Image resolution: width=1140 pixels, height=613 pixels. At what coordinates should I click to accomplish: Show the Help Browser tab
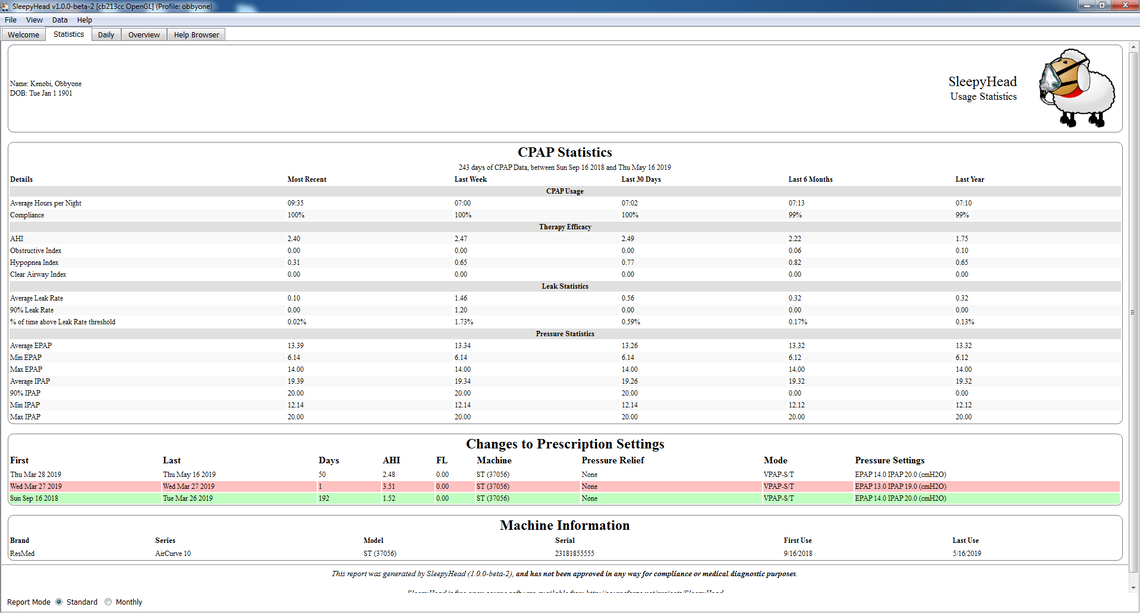196,35
